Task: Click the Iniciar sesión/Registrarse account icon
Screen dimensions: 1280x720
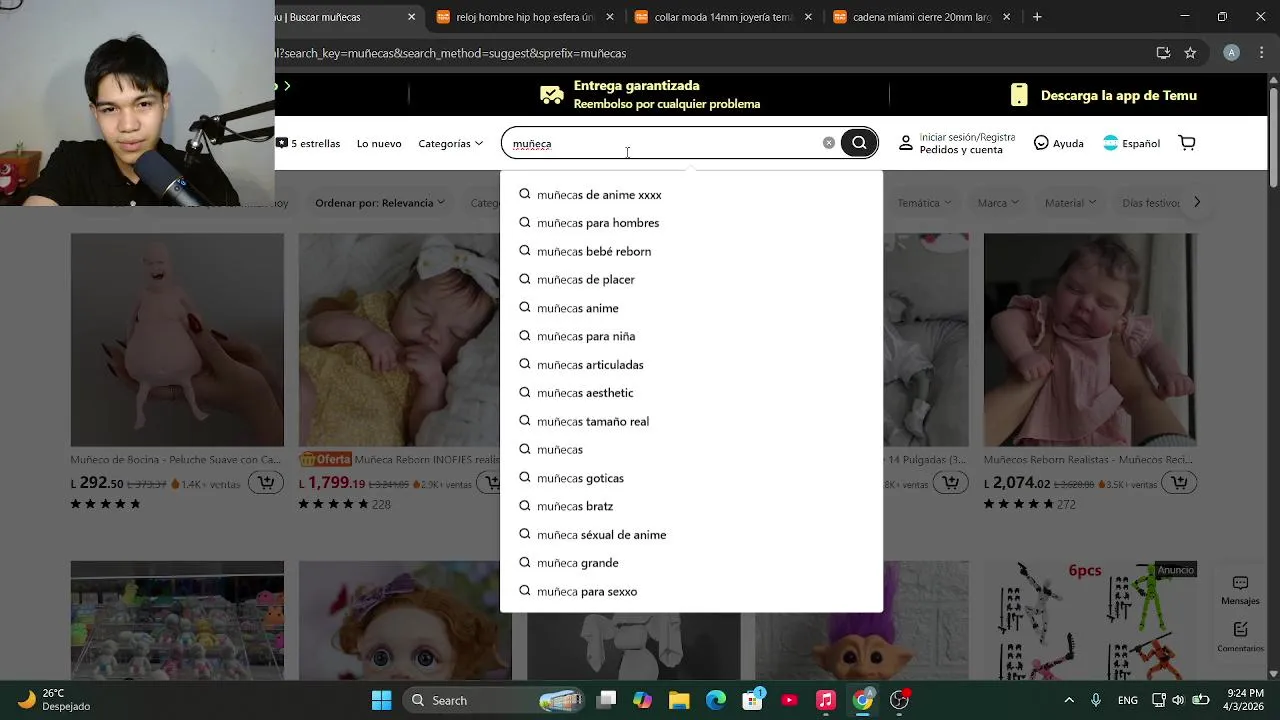Action: click(906, 143)
